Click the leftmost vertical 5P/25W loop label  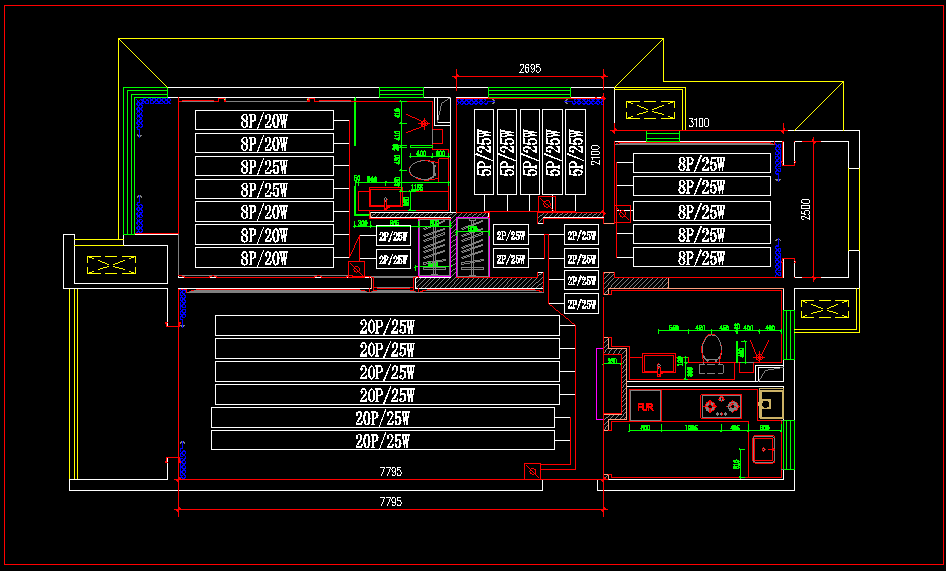484,152
